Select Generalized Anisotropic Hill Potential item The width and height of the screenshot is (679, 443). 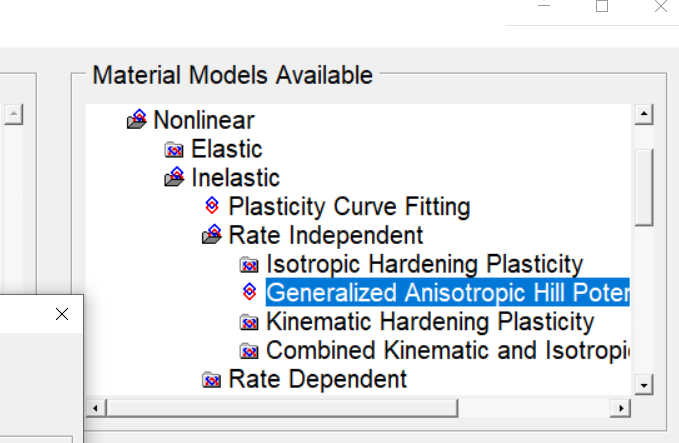(x=448, y=292)
